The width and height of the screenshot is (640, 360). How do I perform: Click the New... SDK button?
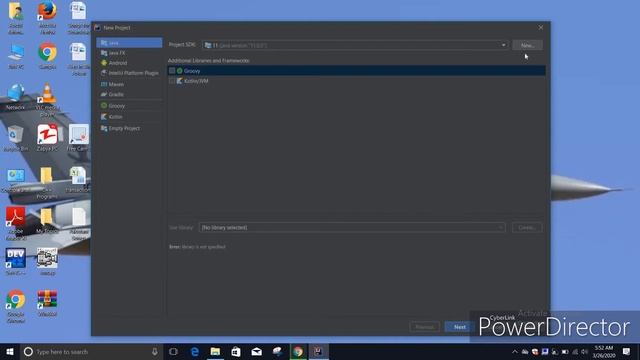coord(527,45)
